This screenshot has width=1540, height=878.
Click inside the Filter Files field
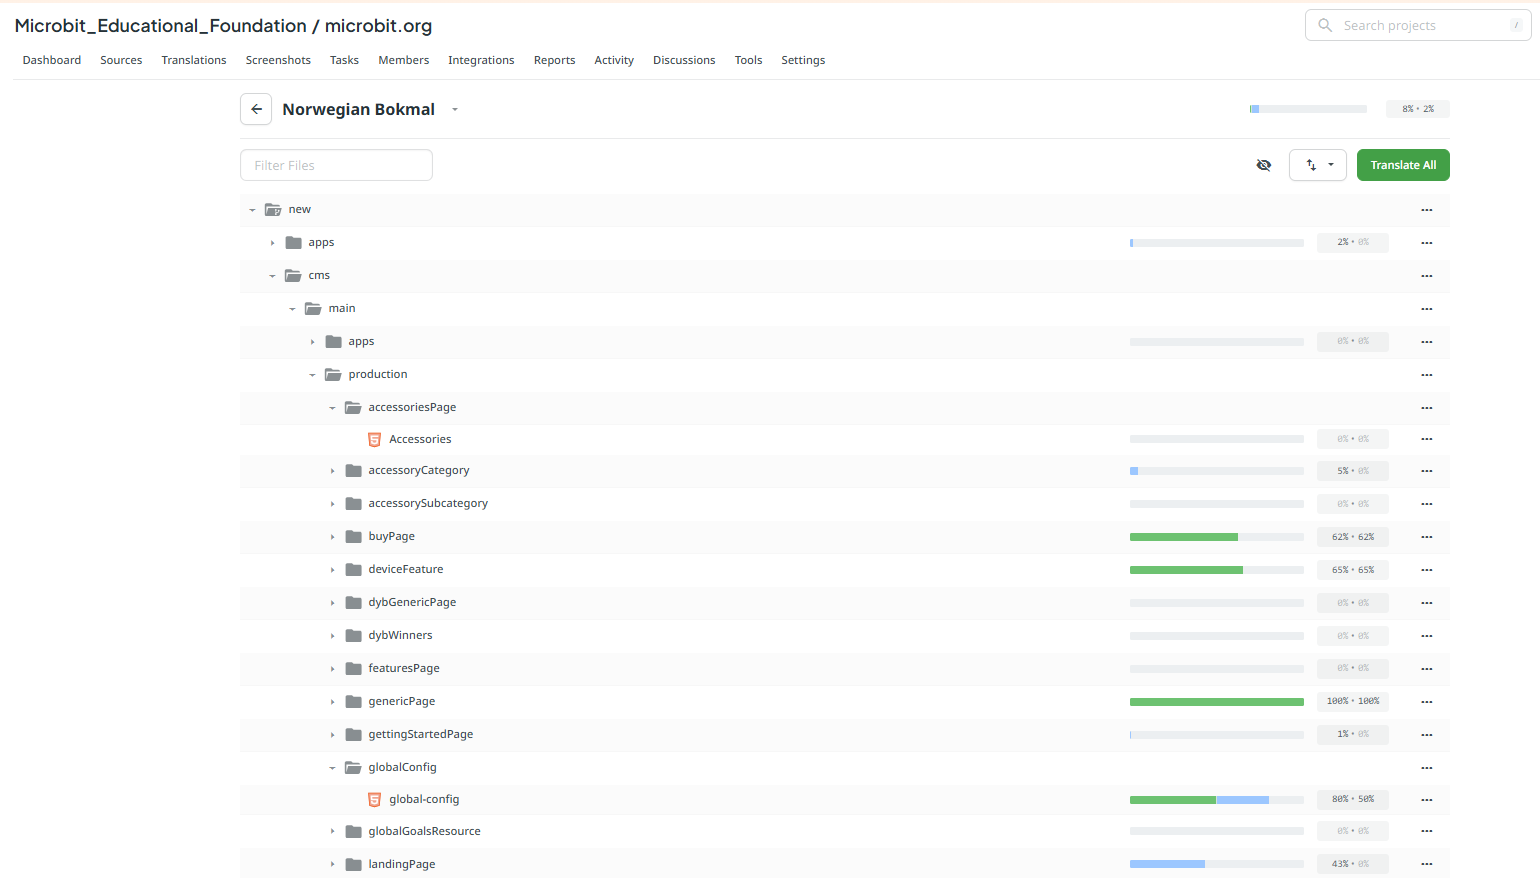pyautogui.click(x=336, y=164)
